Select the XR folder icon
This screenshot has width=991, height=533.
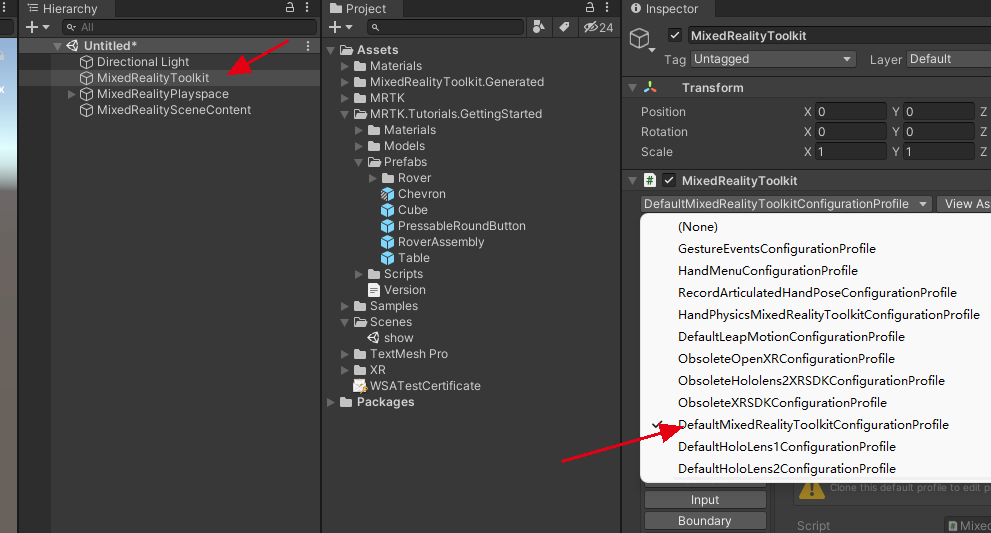pyautogui.click(x=360, y=370)
